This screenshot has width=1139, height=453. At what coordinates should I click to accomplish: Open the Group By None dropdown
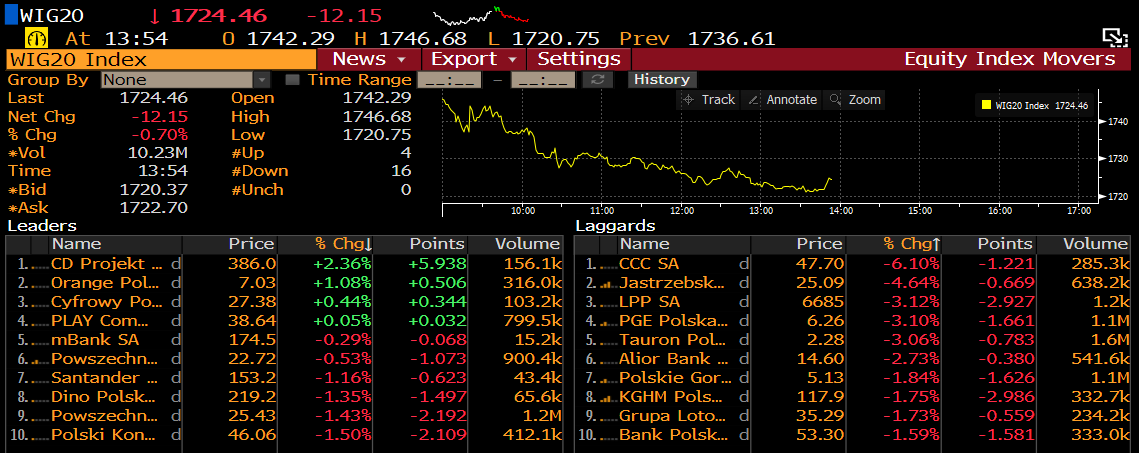pos(186,80)
